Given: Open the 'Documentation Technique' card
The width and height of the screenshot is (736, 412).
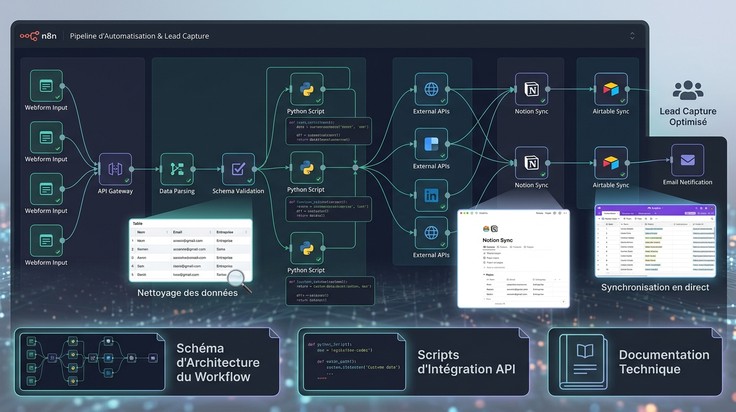Looking at the screenshot, I should [635, 362].
